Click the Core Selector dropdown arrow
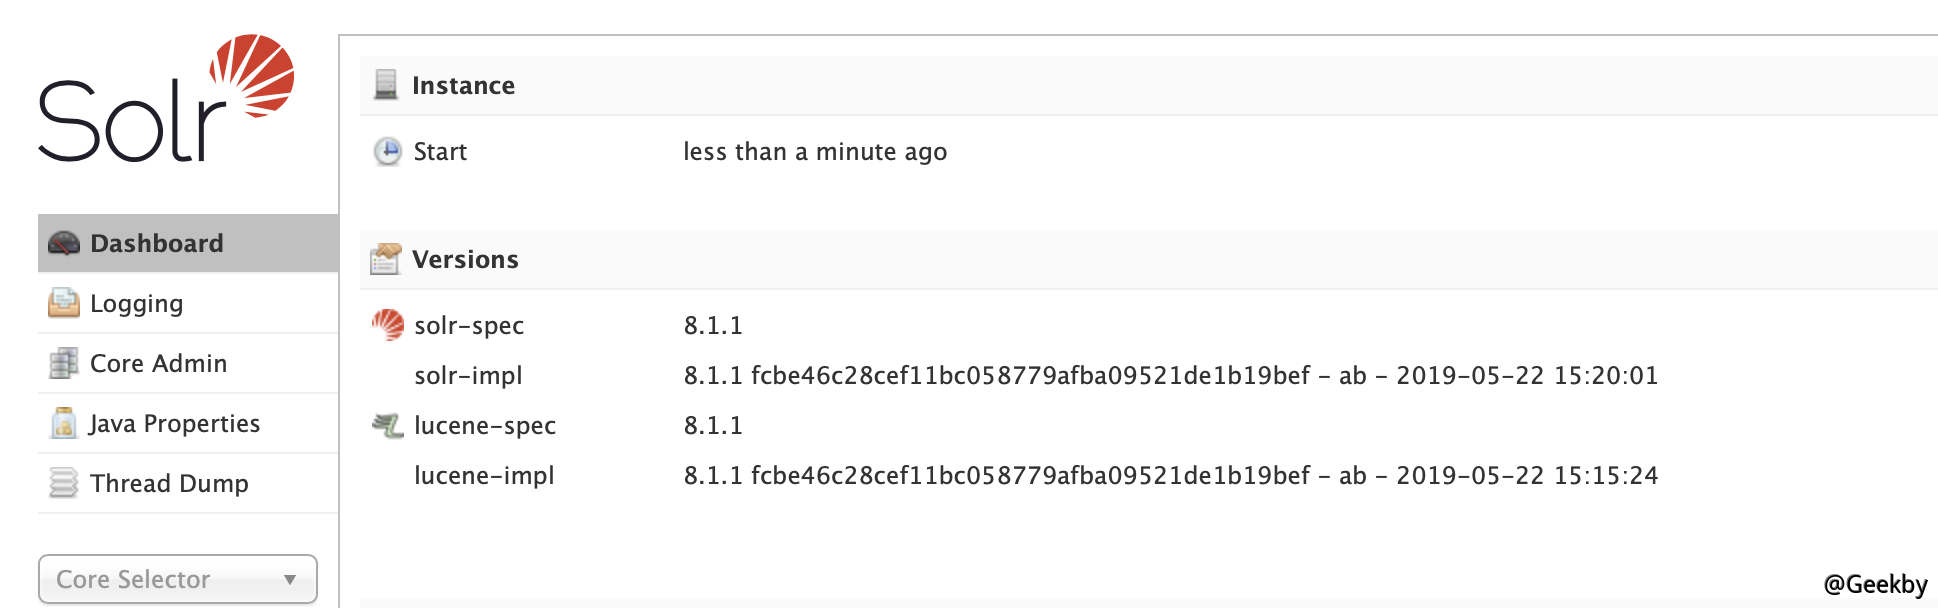The image size is (1938, 608). (290, 579)
